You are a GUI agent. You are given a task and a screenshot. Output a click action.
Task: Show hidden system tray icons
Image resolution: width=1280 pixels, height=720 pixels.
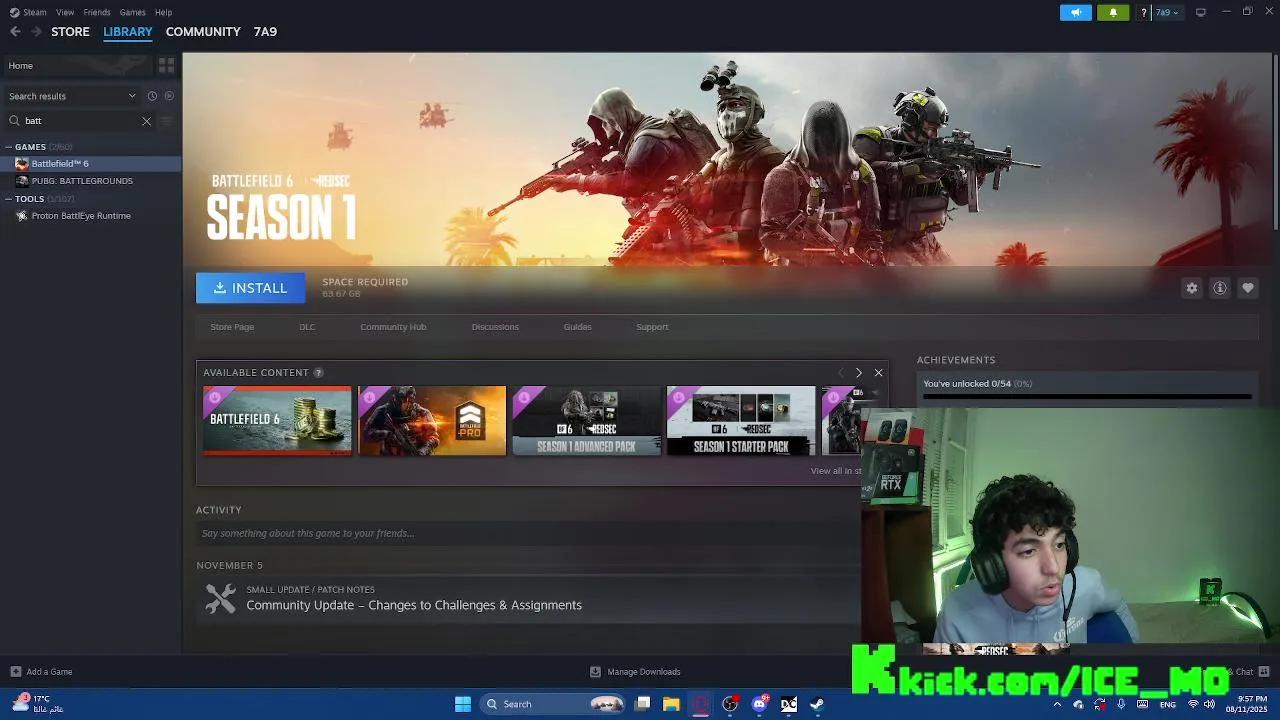click(1057, 704)
